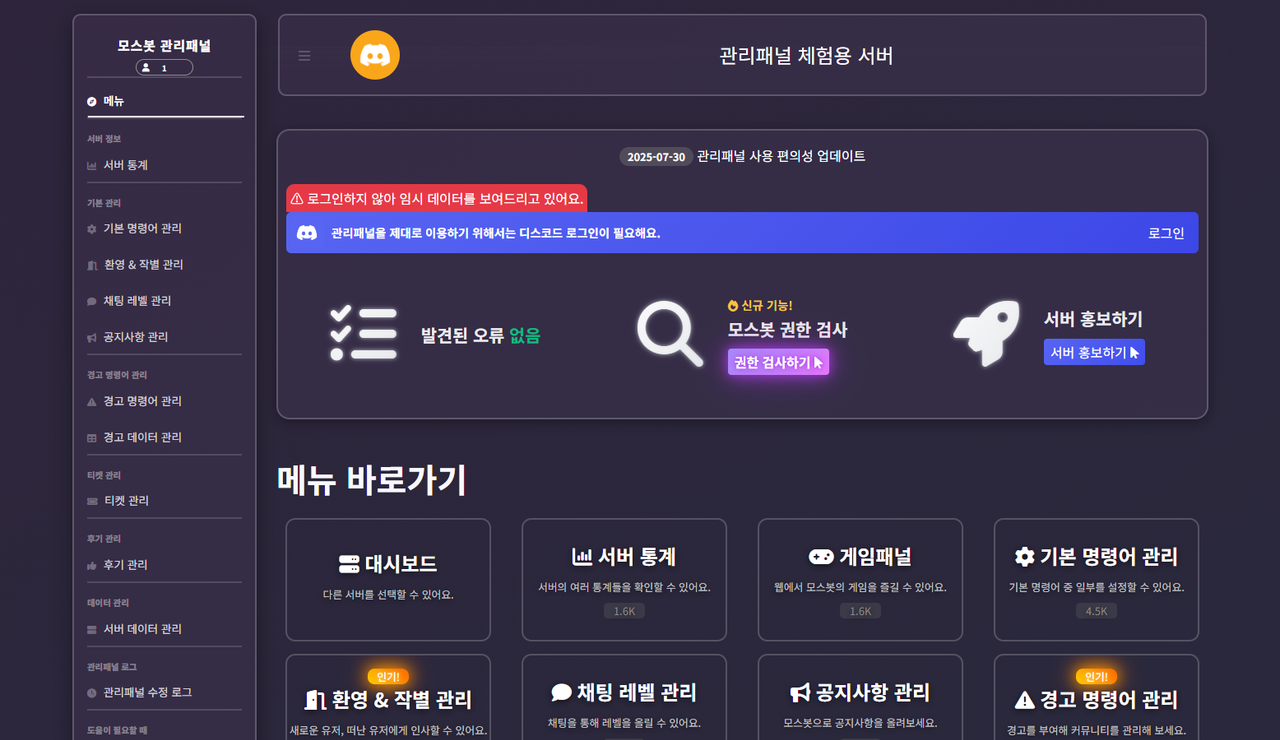Click the 메뉴 바로가기 heading
1280x740 pixels.
[372, 480]
